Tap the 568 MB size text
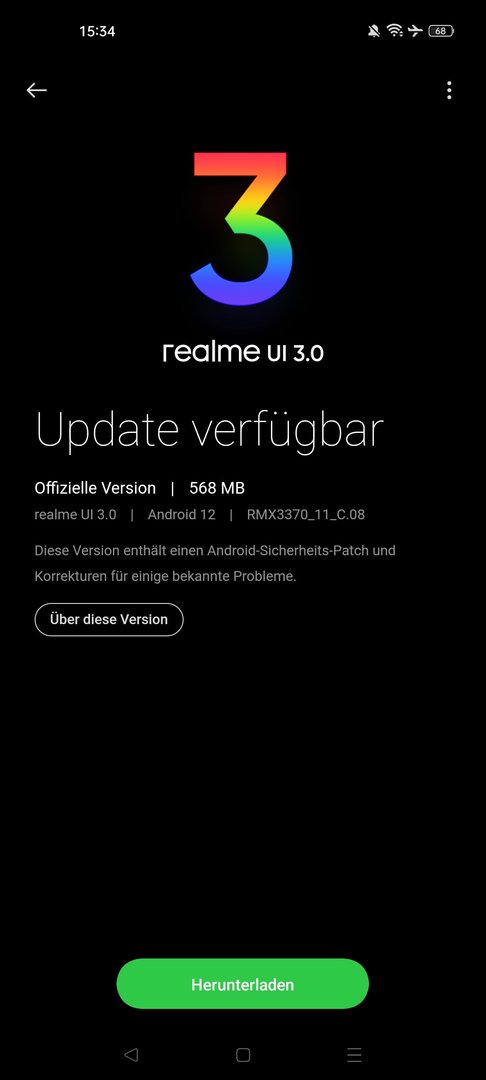This screenshot has width=486, height=1080. pyautogui.click(x=217, y=488)
